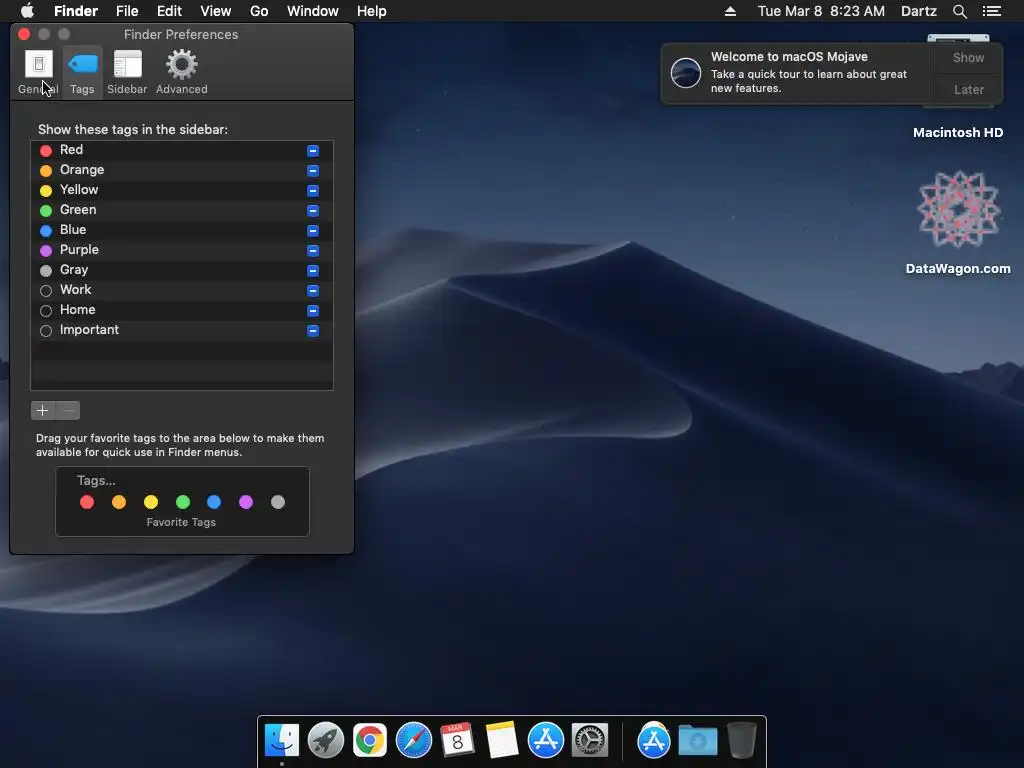
Task: Toggle the Yellow tag sidebar checkbox
Action: pos(313,191)
